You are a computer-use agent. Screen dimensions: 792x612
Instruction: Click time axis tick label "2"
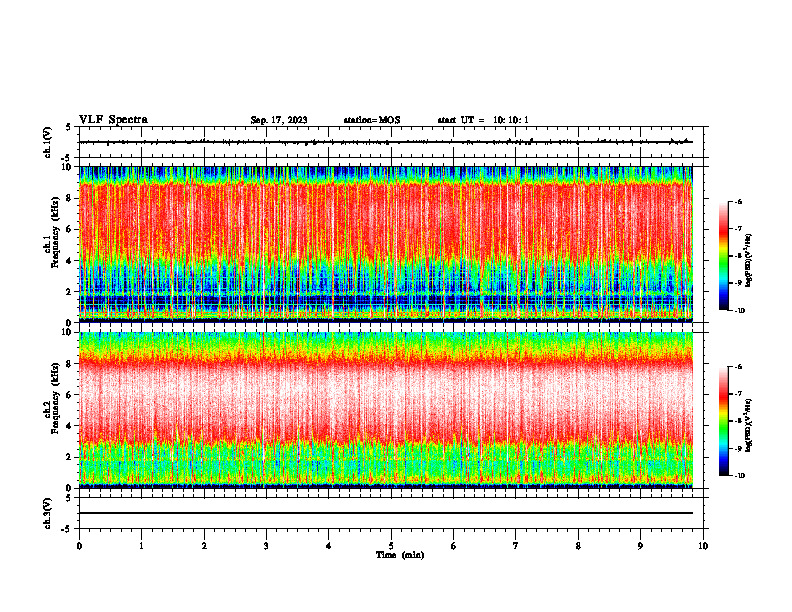pyautogui.click(x=204, y=546)
